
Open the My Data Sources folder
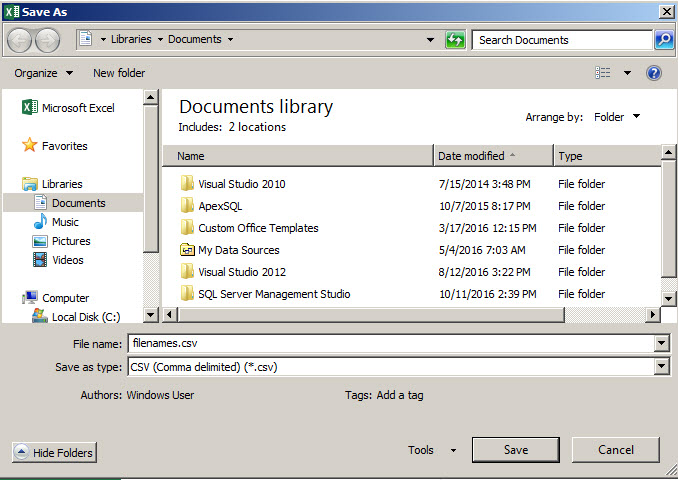[x=238, y=250]
